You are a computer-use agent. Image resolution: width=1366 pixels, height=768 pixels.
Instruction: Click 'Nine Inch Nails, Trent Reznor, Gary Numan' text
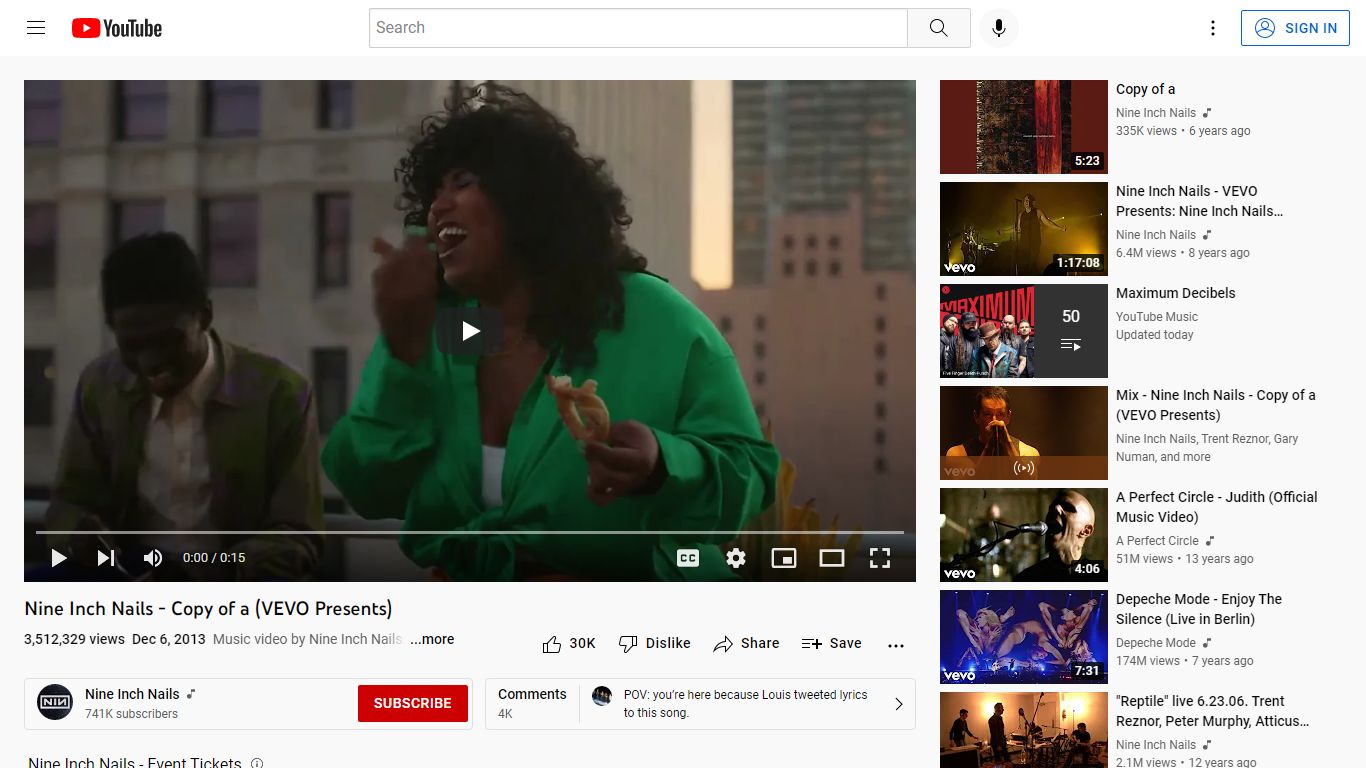1207,448
